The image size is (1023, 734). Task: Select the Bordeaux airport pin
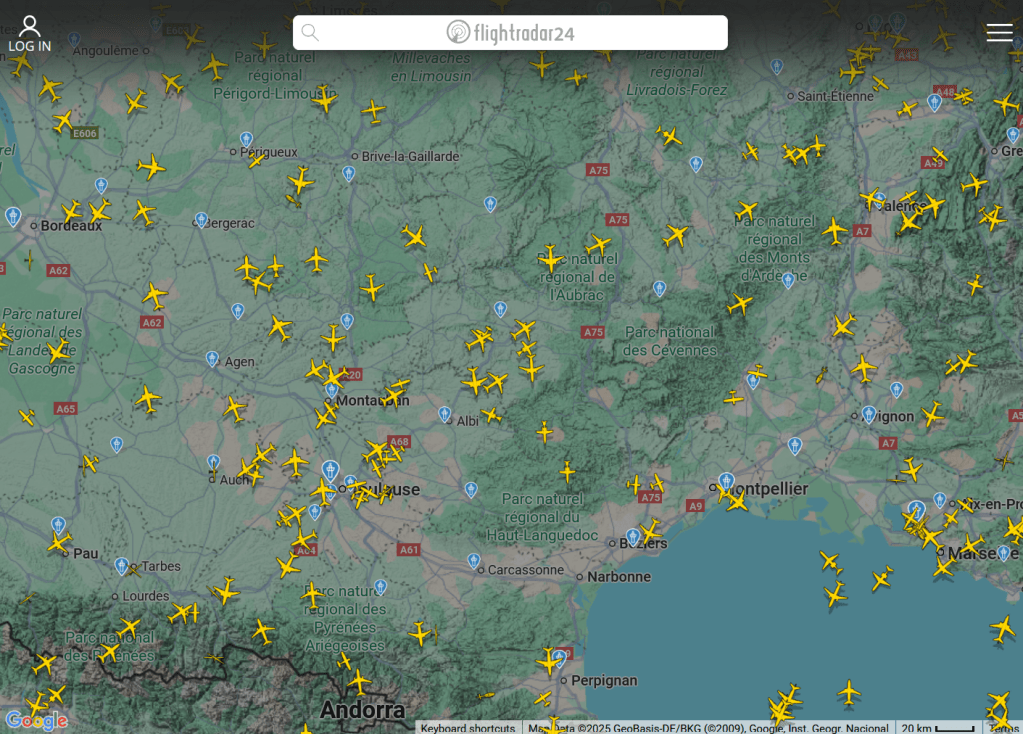13,215
